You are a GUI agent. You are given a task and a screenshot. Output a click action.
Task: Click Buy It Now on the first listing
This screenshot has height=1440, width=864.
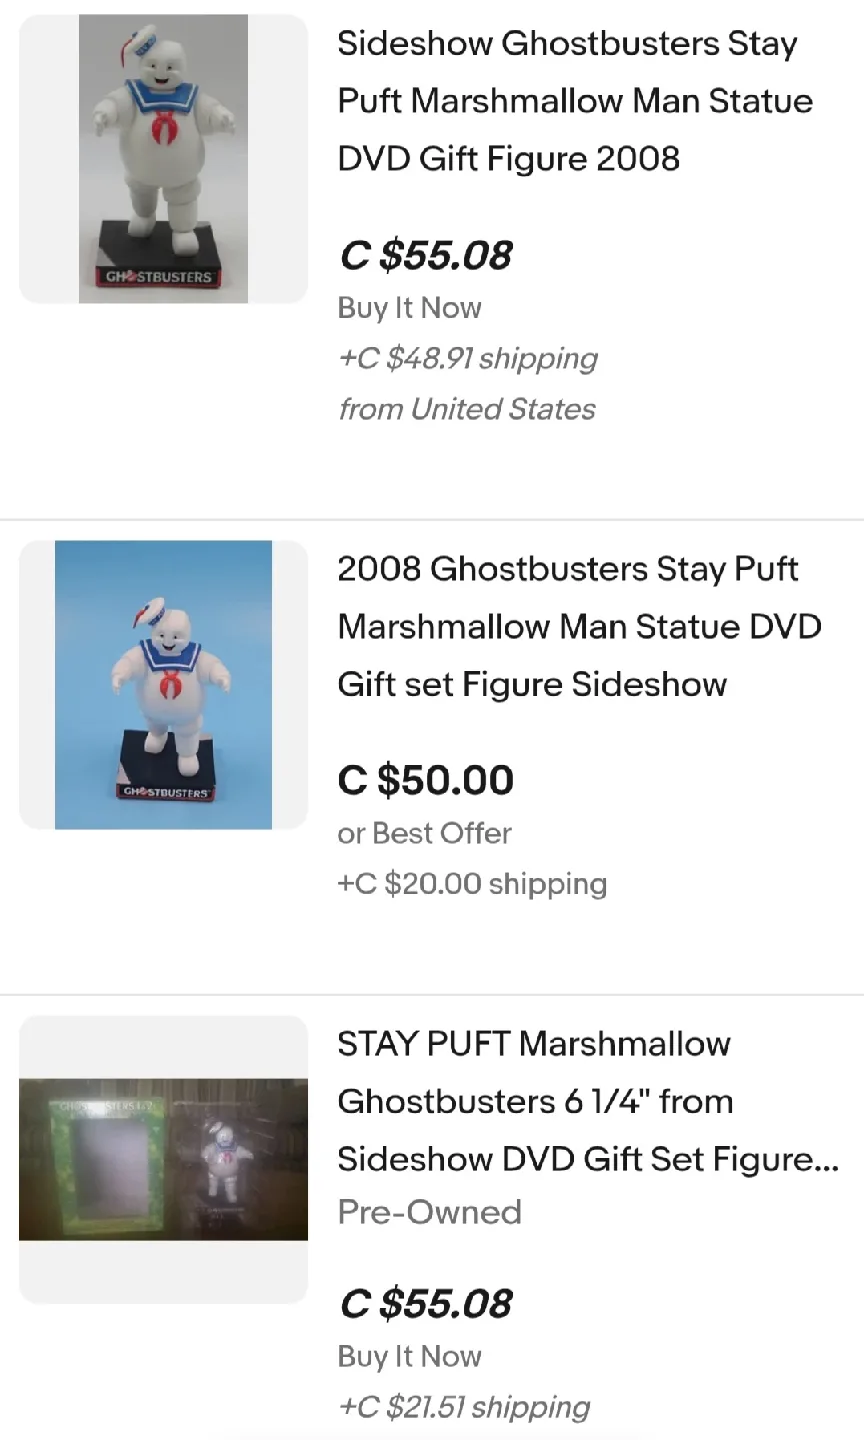pos(409,308)
